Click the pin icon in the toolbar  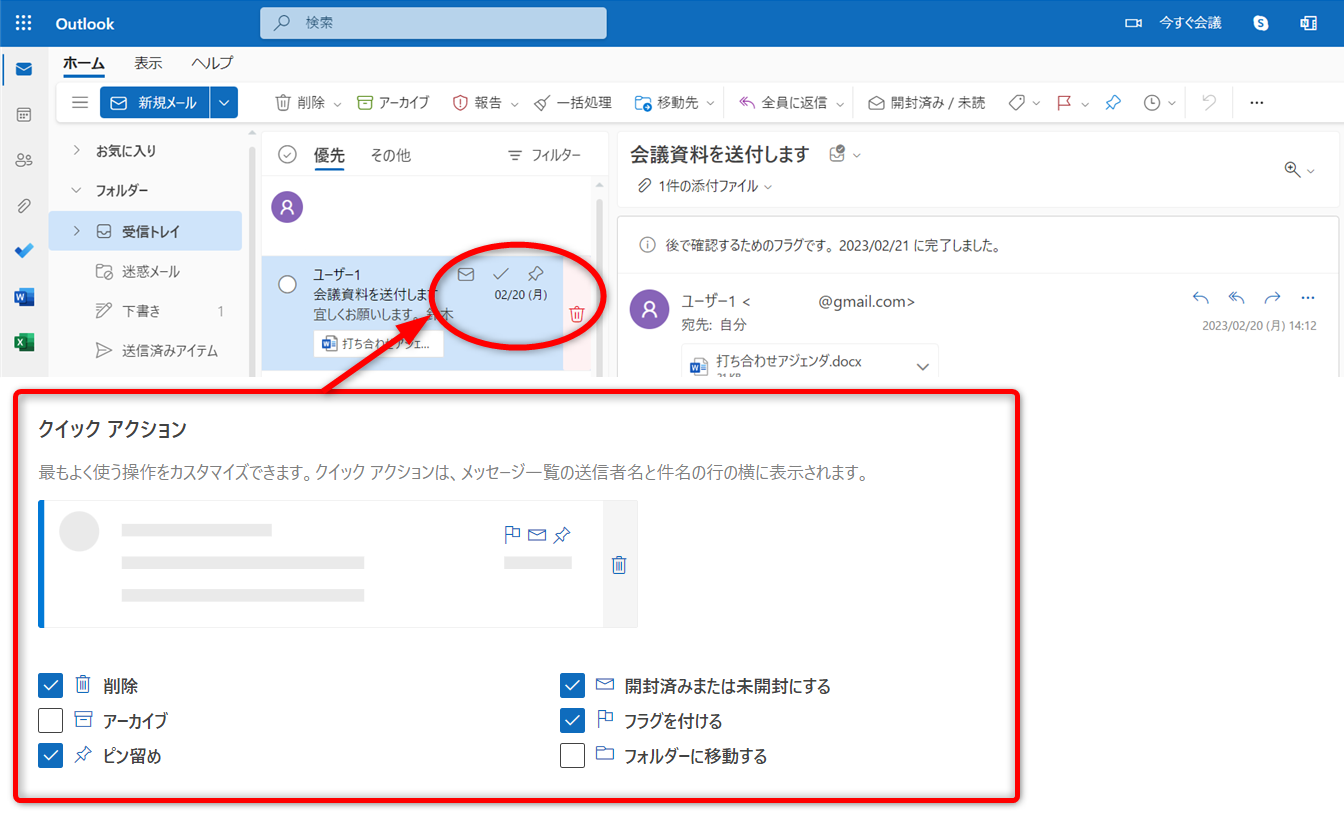coord(1113,102)
